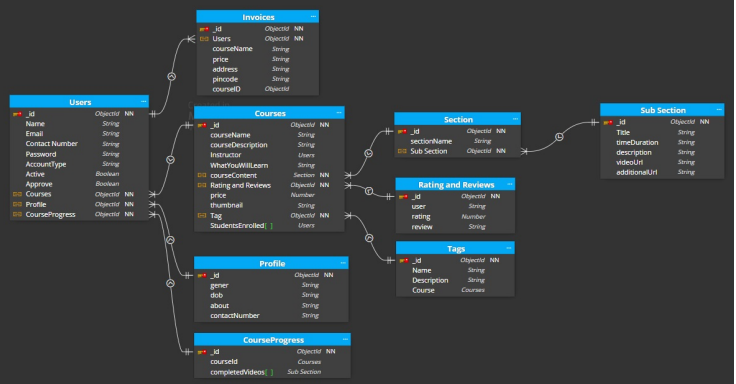This screenshot has height=384, width=736.
Task: Open the Rating and Reviews options menu
Action: pyautogui.click(x=510, y=184)
